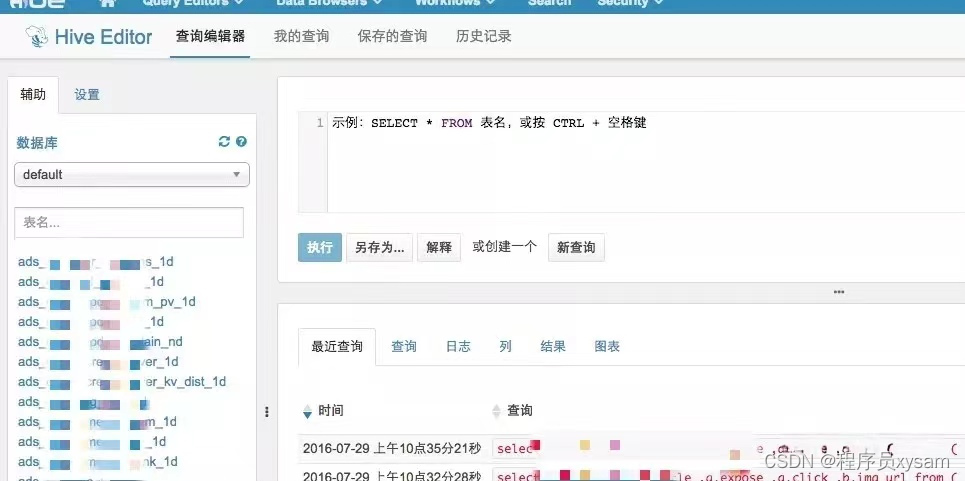The width and height of the screenshot is (965, 481).
Task: Switch to the 图表 tab
Action: pyautogui.click(x=607, y=347)
